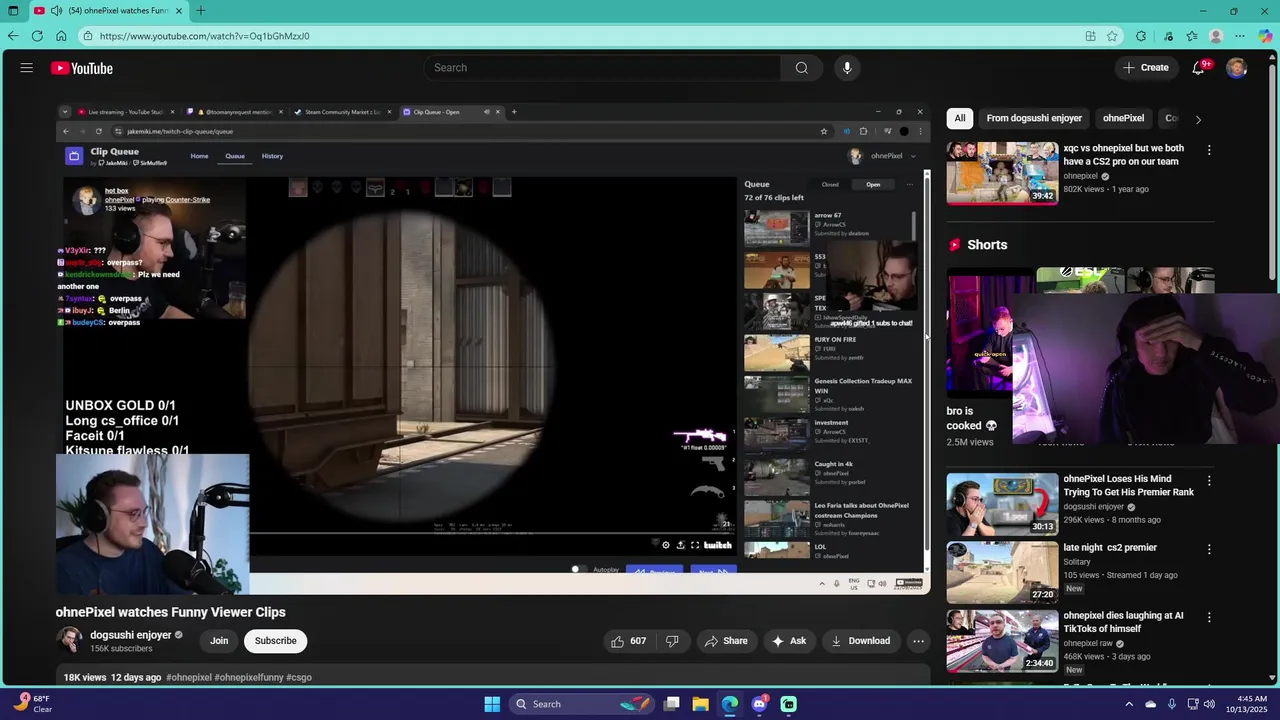Reload the current page

coord(37,36)
